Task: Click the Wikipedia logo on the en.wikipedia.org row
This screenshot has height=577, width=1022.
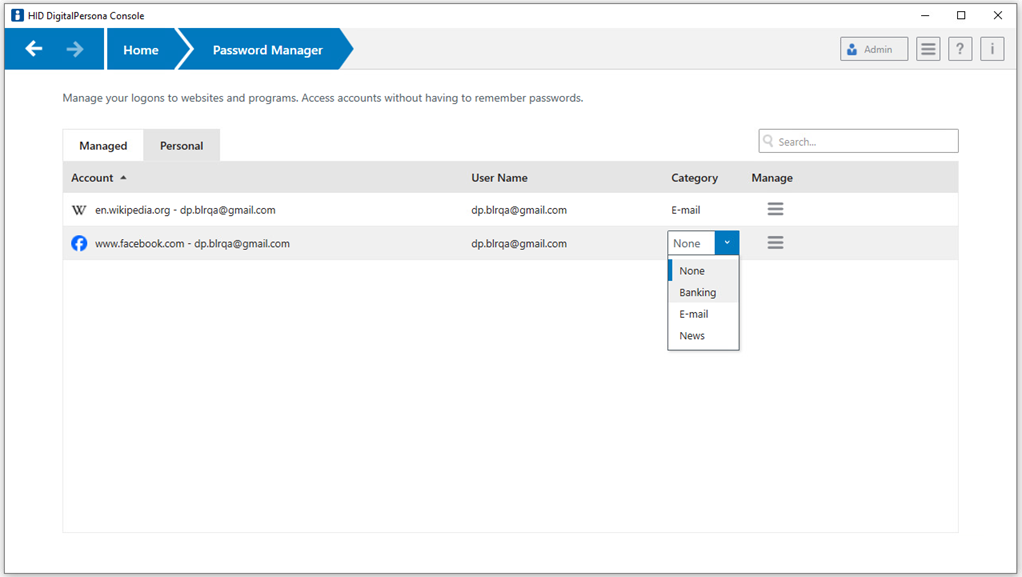Action: coord(78,210)
